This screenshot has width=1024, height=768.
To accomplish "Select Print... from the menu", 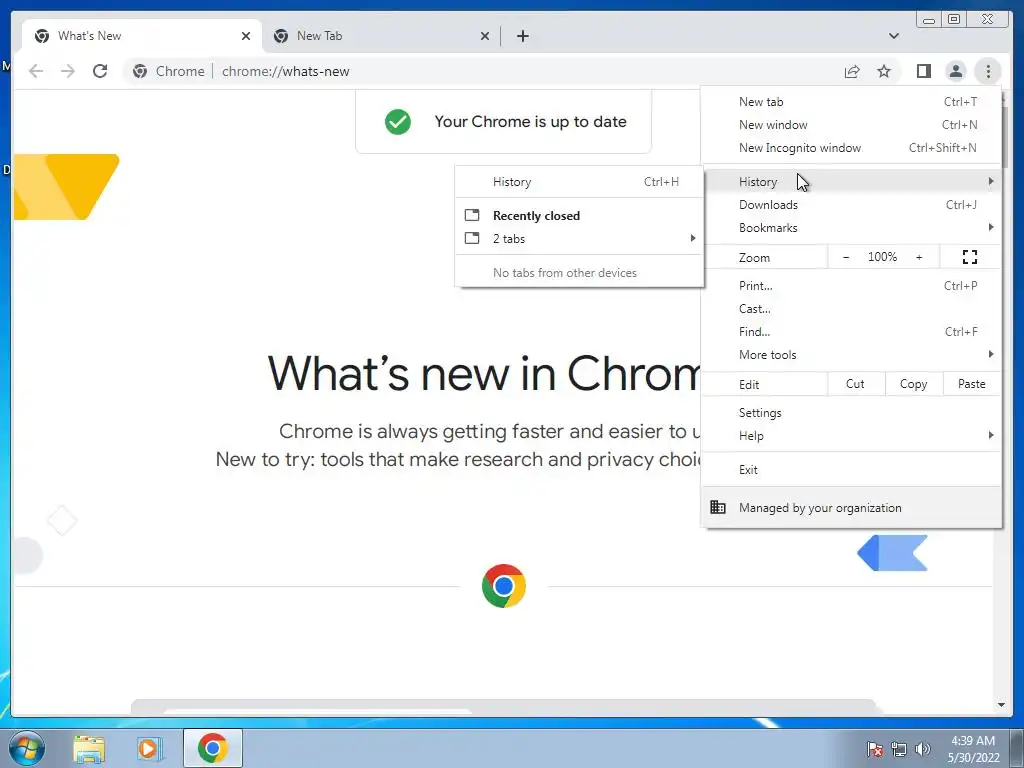I will [x=852, y=286].
